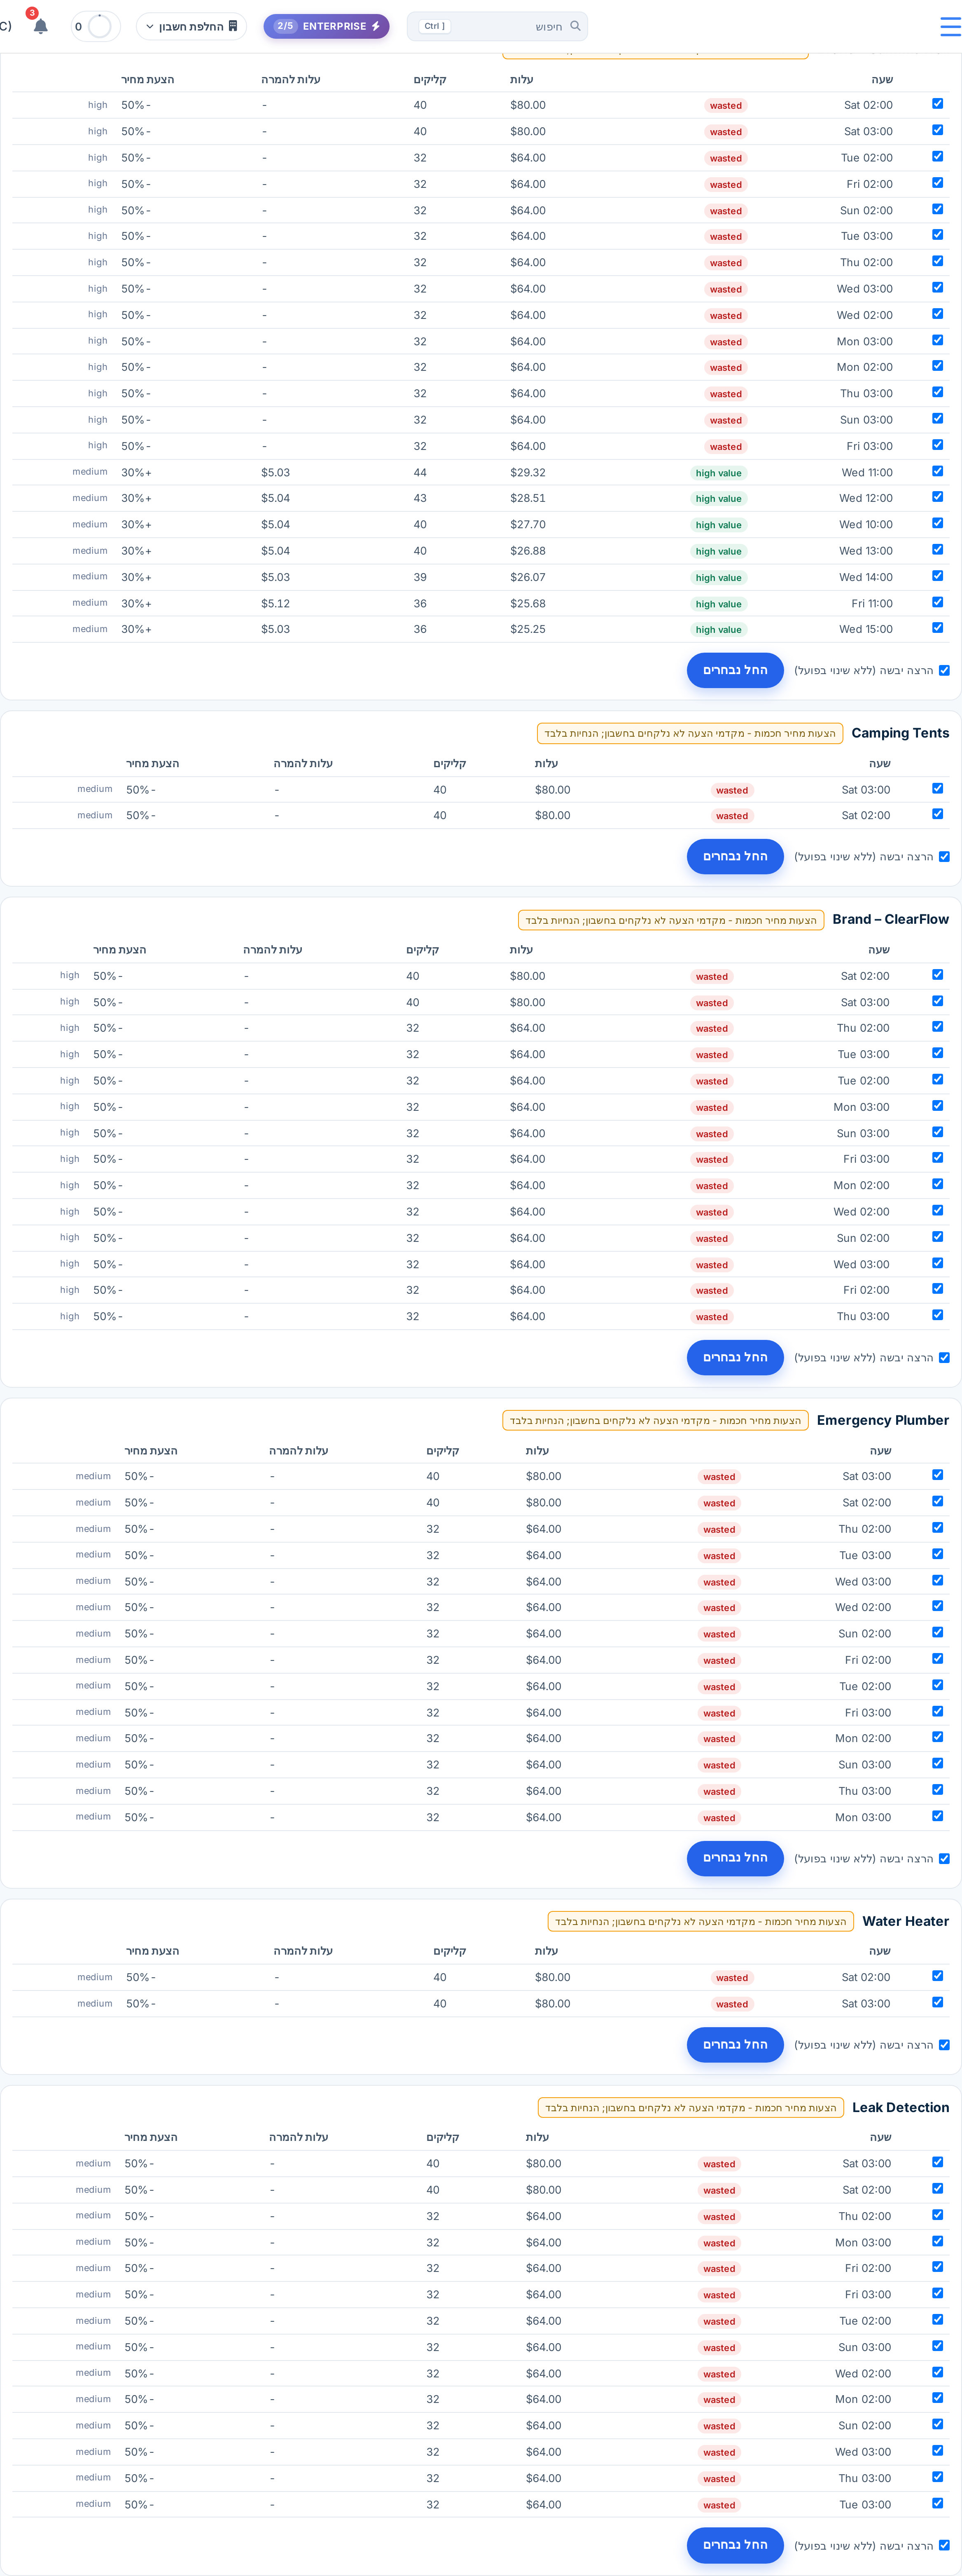Uncheck Leak Detection Mon 03:00 checkbox
Screen dimensions: 962x2576
[937, 2241]
